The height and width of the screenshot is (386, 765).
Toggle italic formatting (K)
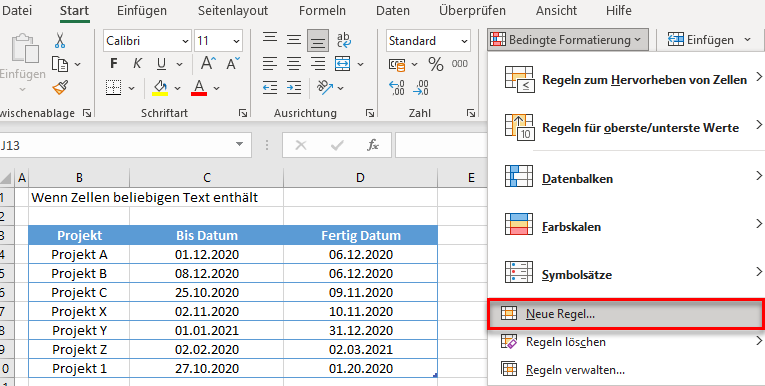pyautogui.click(x=138, y=63)
